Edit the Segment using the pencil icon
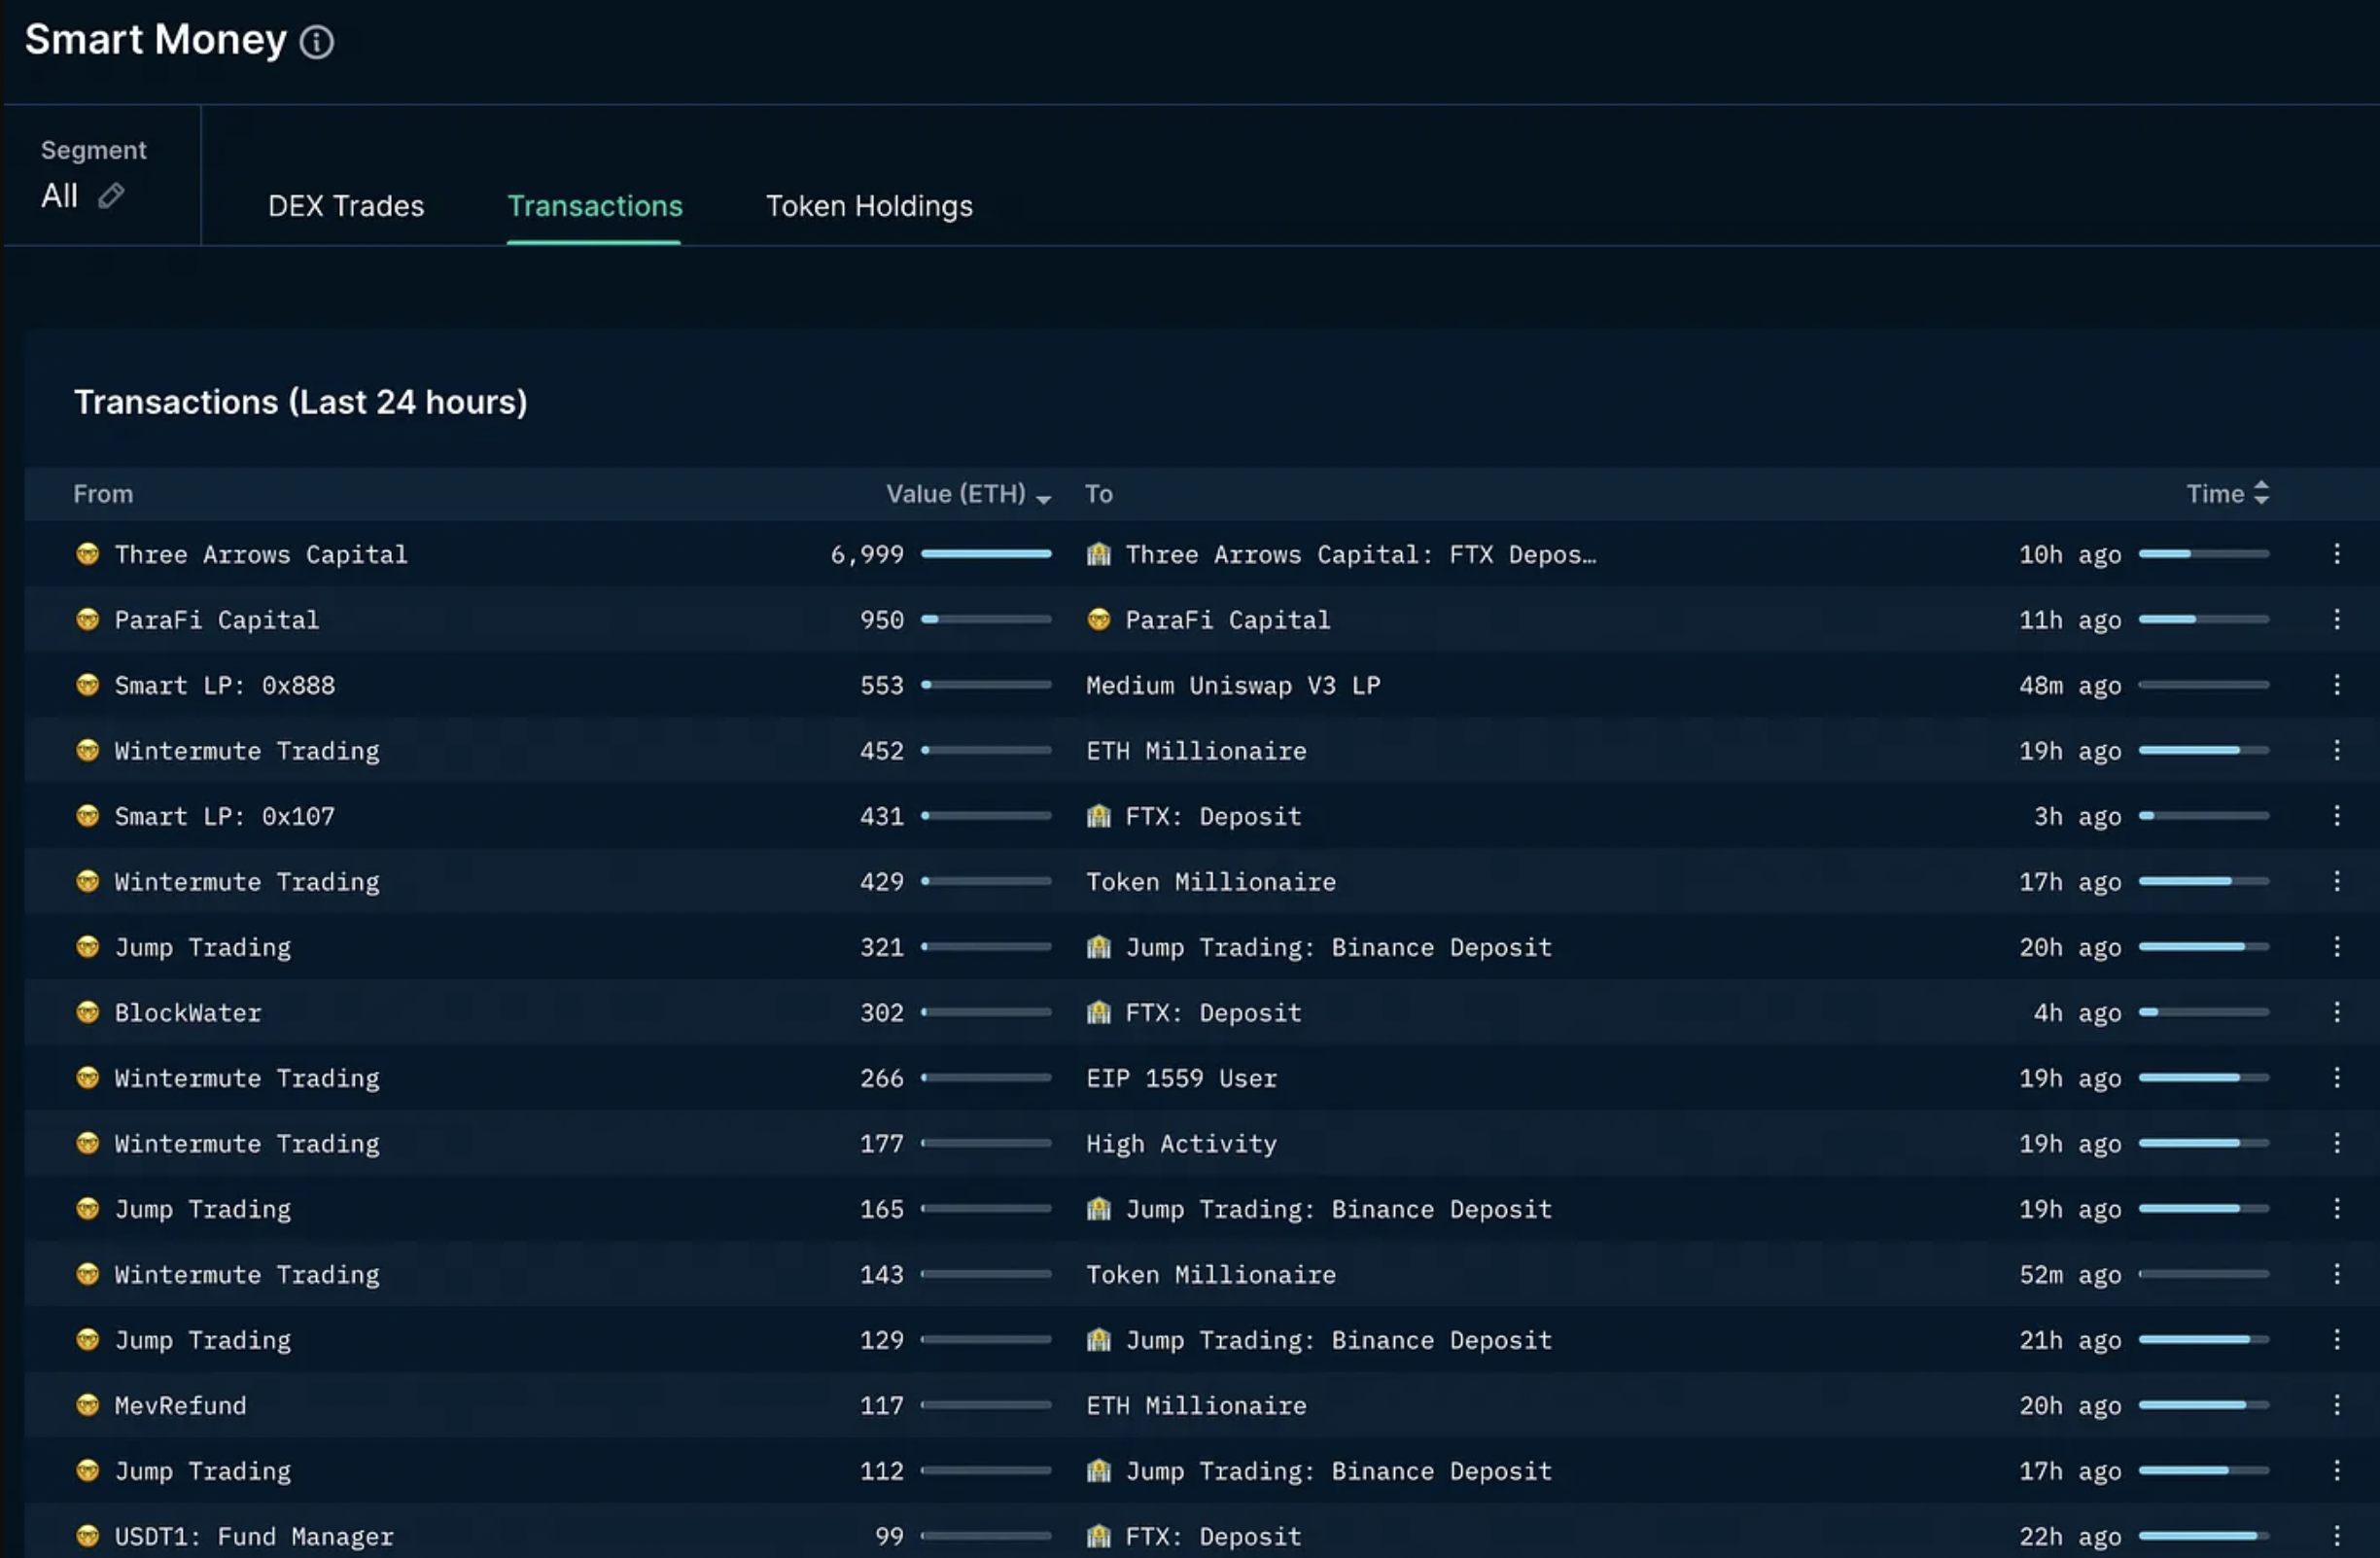This screenshot has height=1558, width=2380. pyautogui.click(x=111, y=195)
